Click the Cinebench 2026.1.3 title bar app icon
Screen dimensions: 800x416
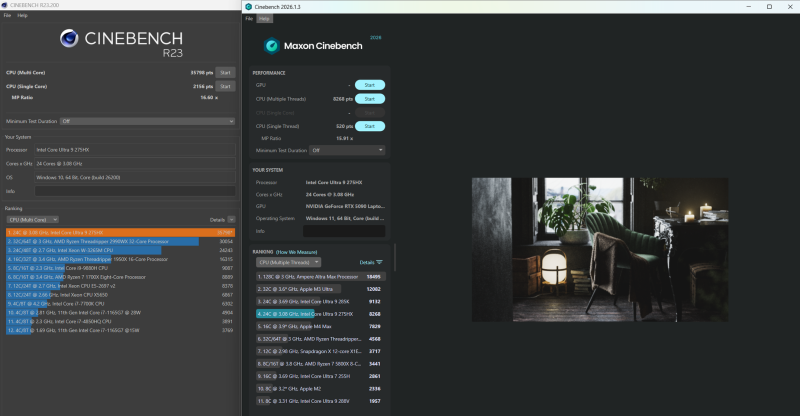[248, 7]
